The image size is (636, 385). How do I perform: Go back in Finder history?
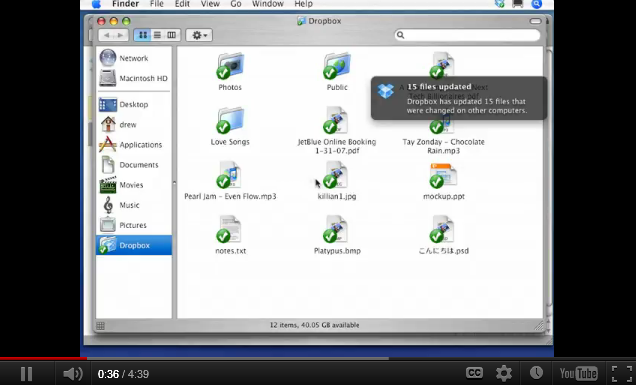coord(106,35)
